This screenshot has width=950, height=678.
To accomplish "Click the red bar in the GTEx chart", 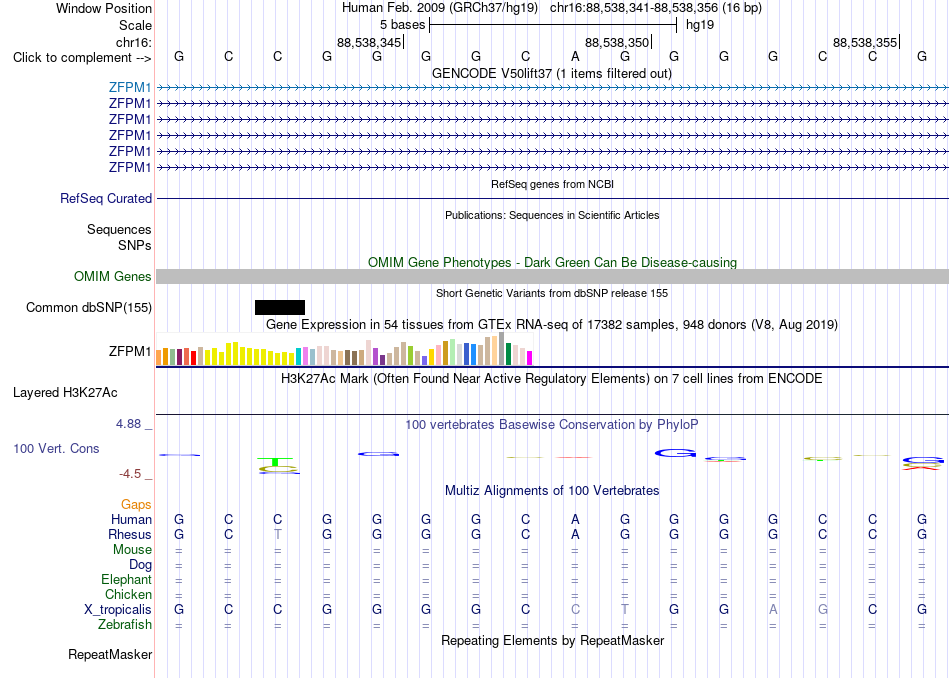I will [x=193, y=357].
